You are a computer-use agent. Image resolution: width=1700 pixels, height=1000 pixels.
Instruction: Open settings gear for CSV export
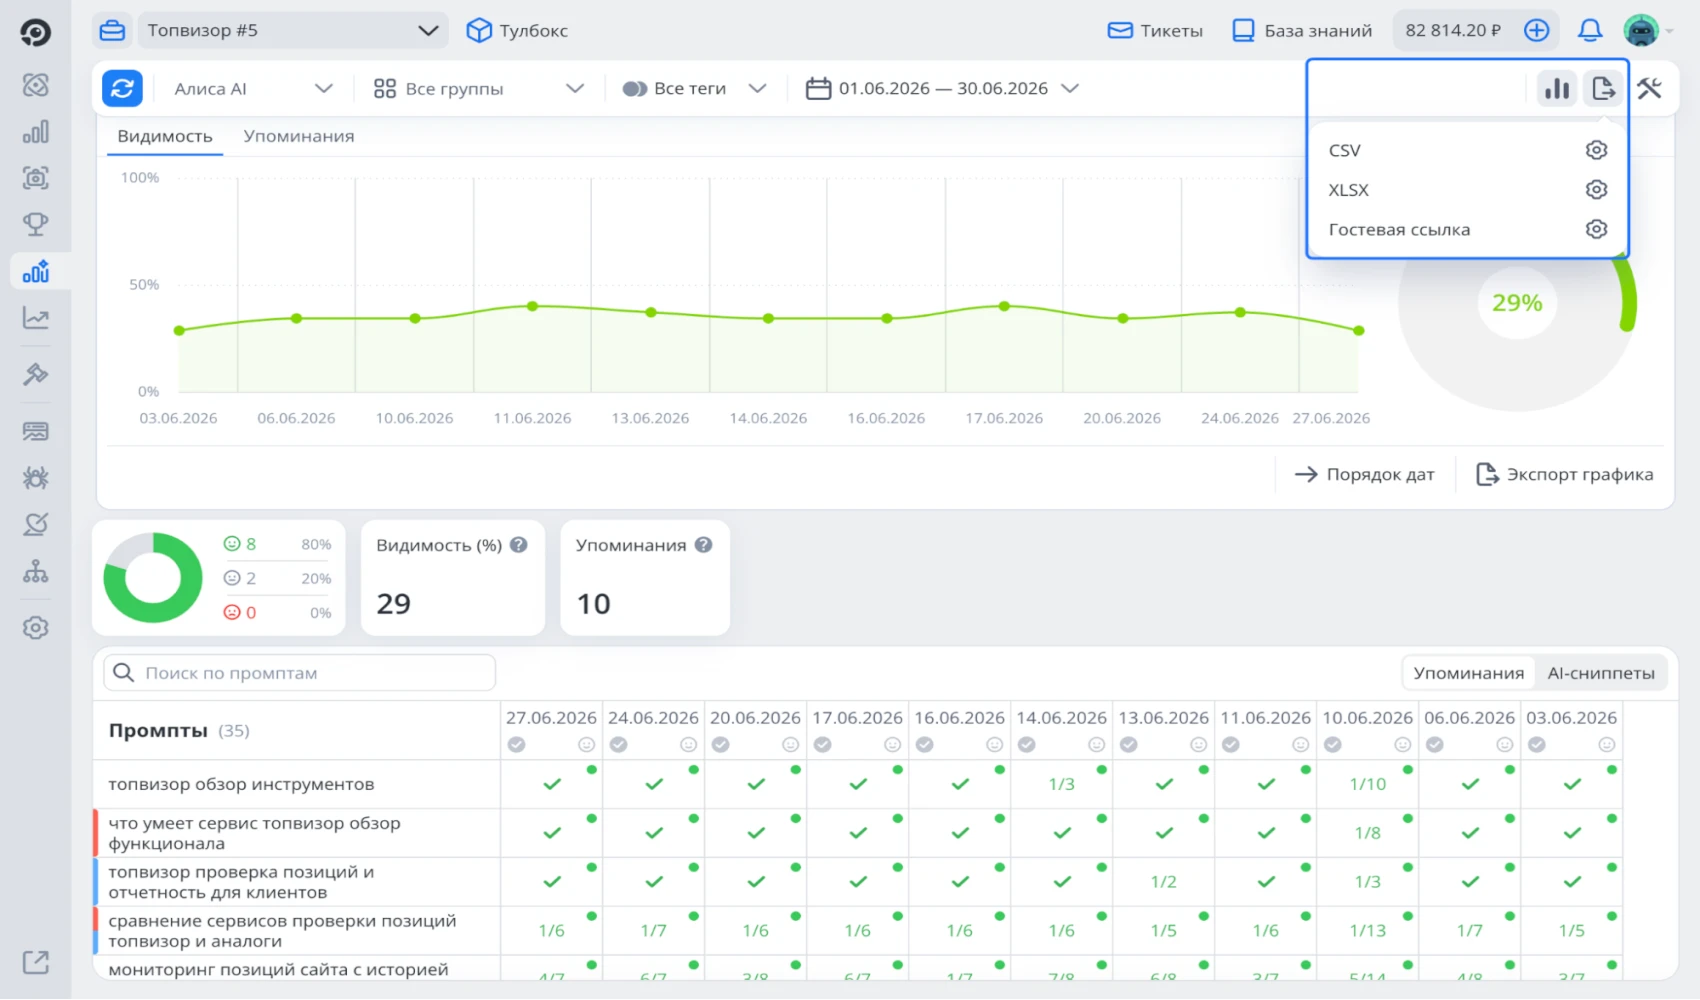[1596, 150]
